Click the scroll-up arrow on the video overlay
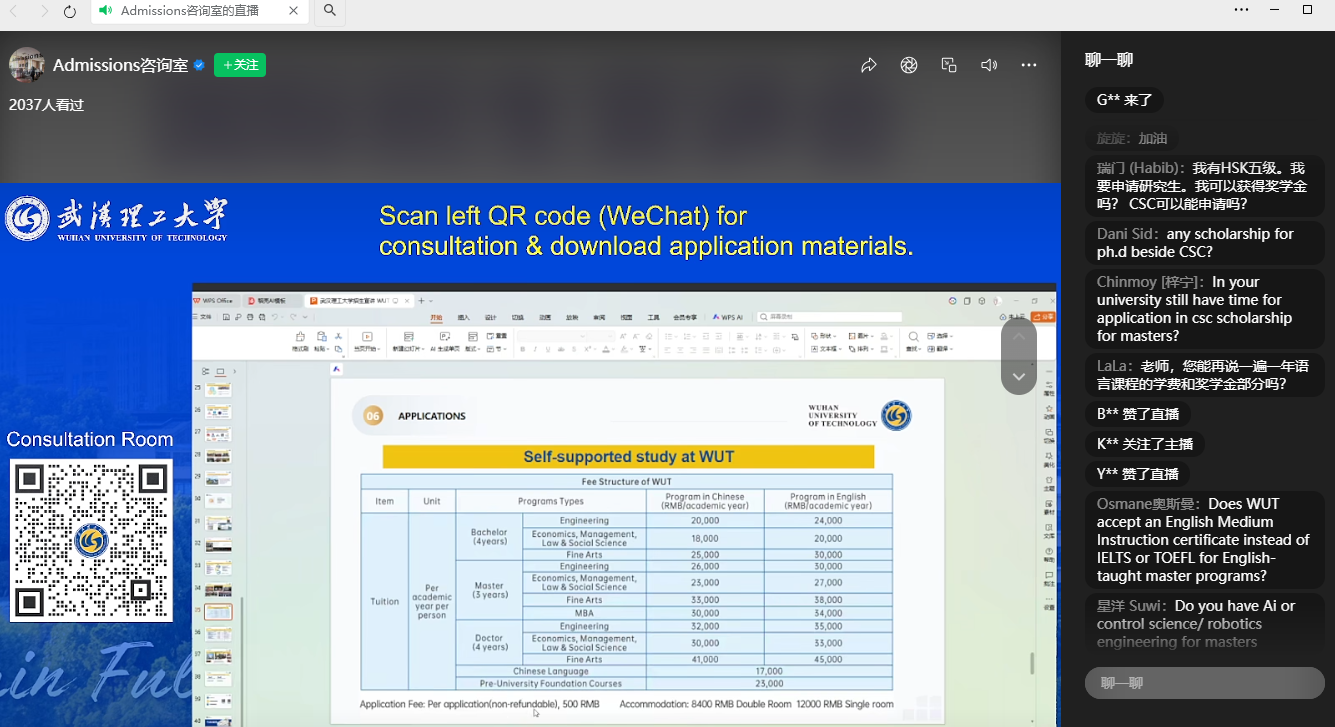Image resolution: width=1335 pixels, height=727 pixels. point(1019,336)
